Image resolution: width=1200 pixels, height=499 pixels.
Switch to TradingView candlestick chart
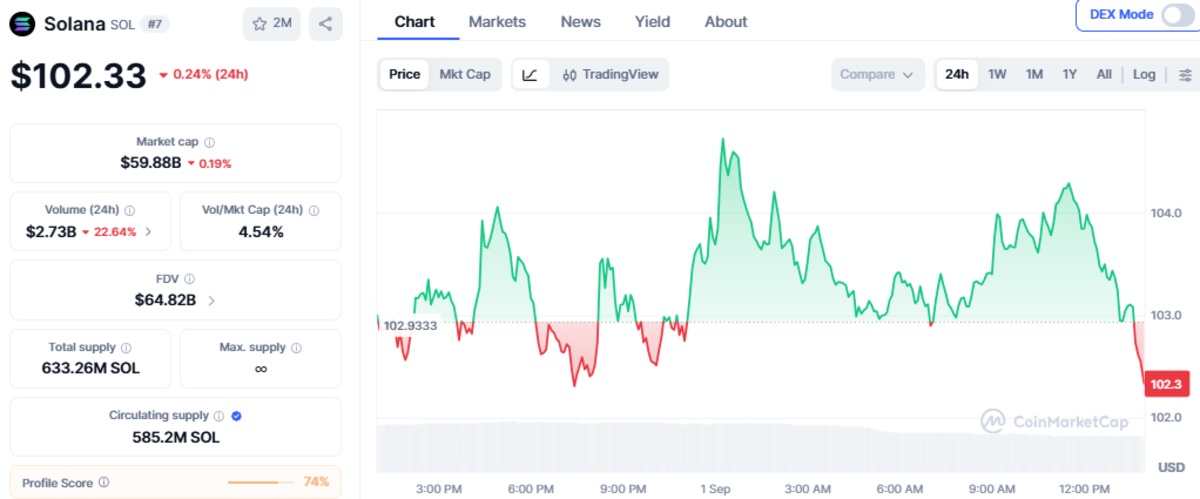coord(610,74)
